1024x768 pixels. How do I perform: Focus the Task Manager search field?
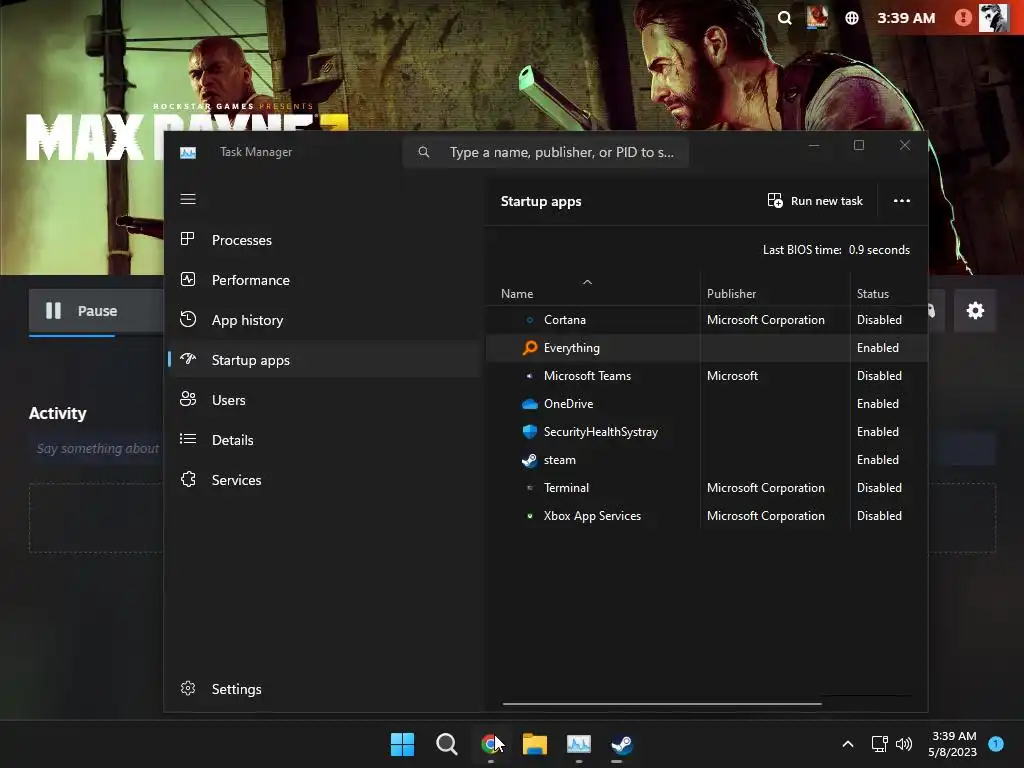546,152
